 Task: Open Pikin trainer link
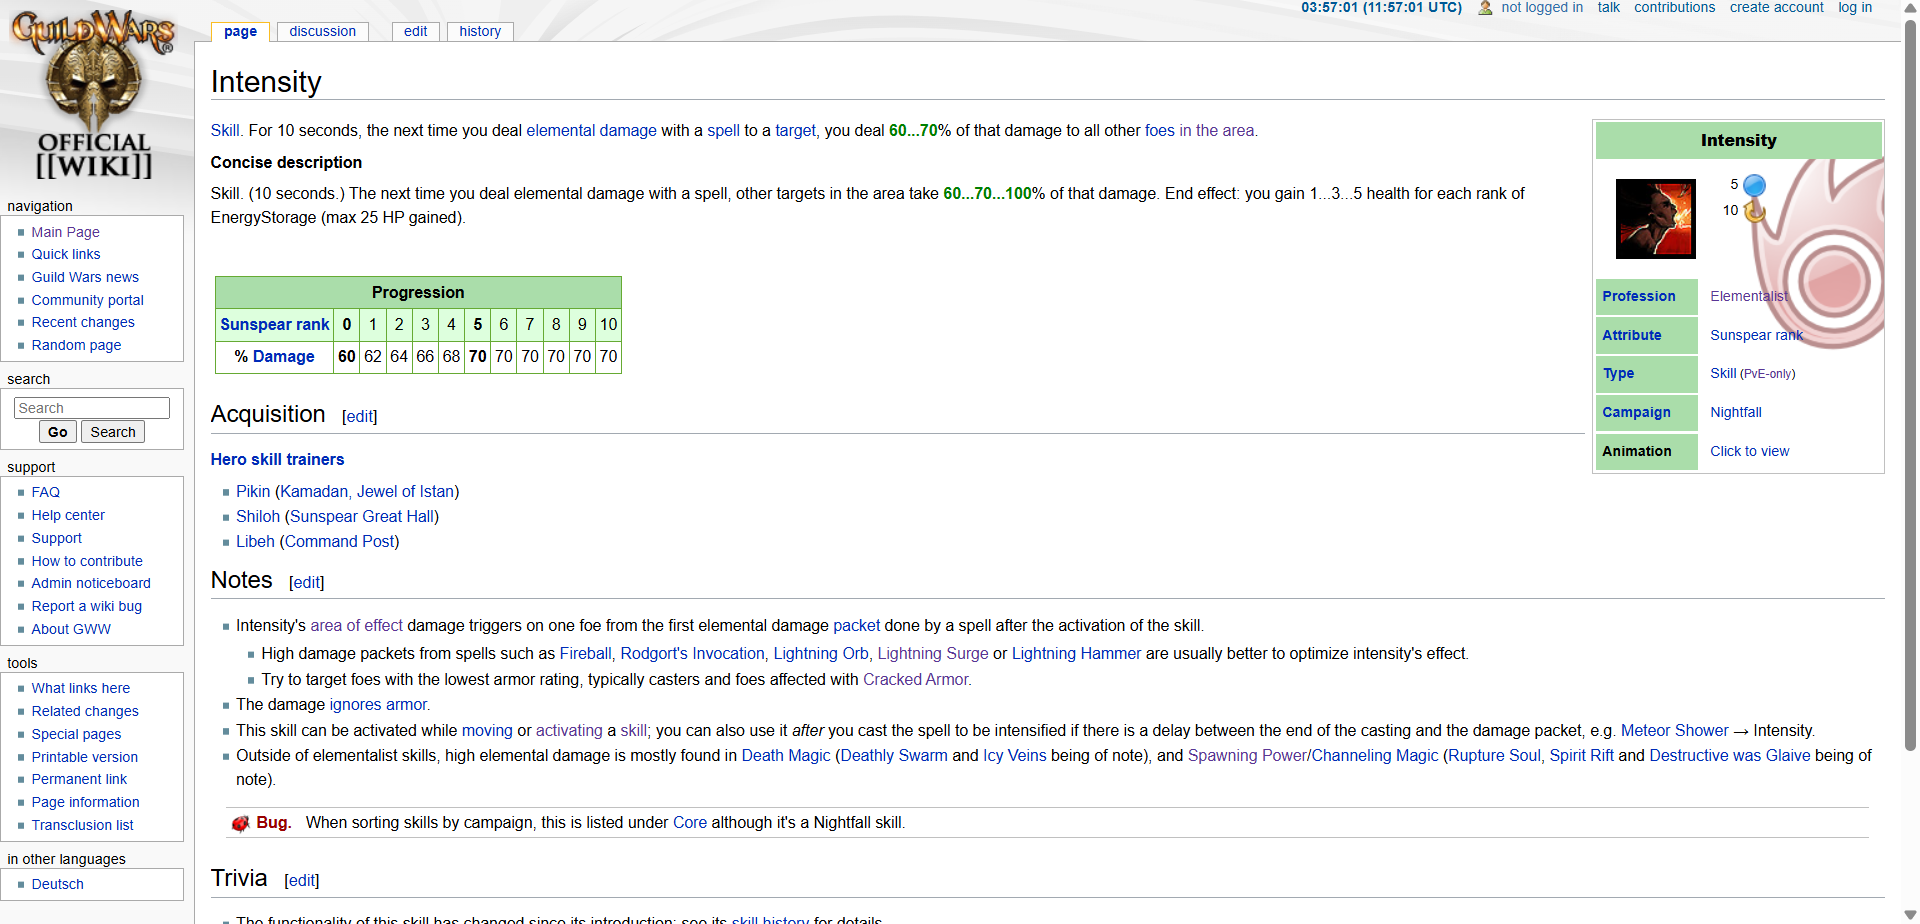[x=253, y=492]
